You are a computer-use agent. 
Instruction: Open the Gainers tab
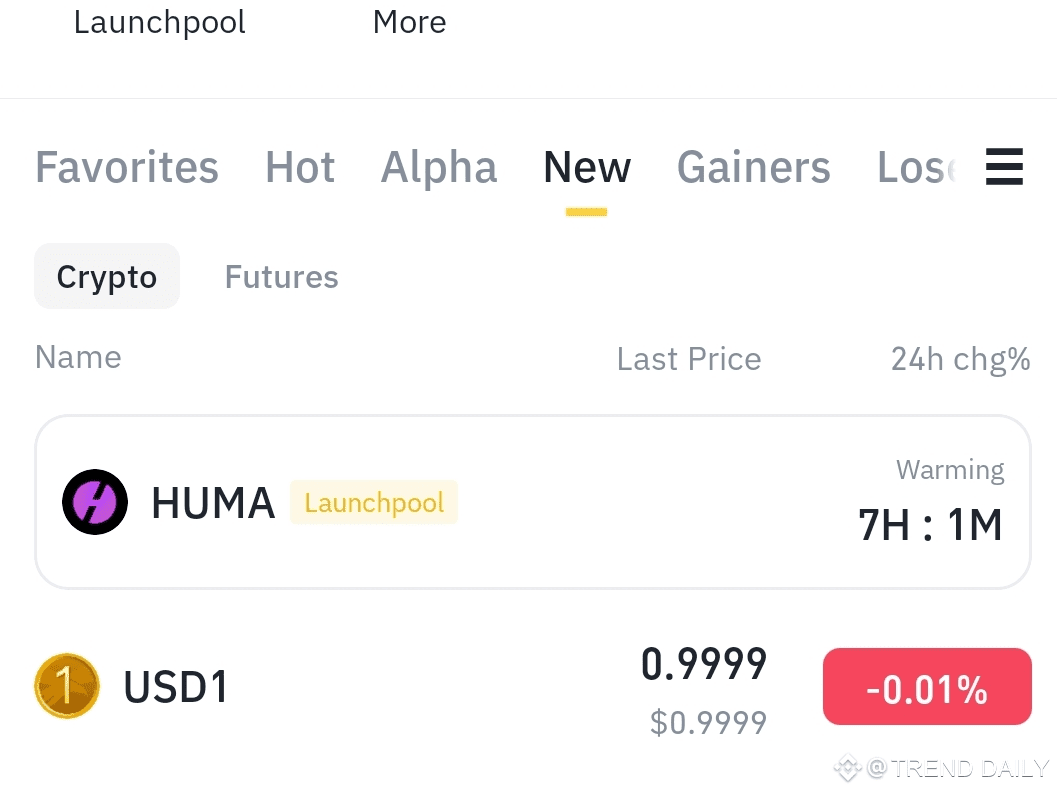coord(753,167)
